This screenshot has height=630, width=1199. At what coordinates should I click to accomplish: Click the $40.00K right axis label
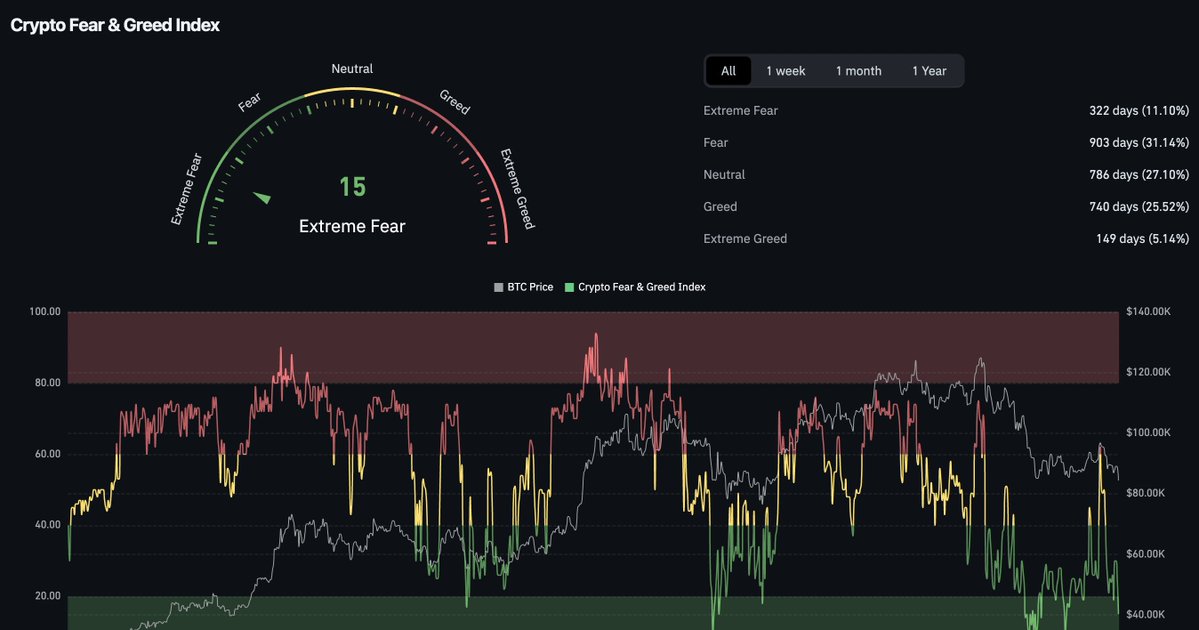pyautogui.click(x=1145, y=614)
